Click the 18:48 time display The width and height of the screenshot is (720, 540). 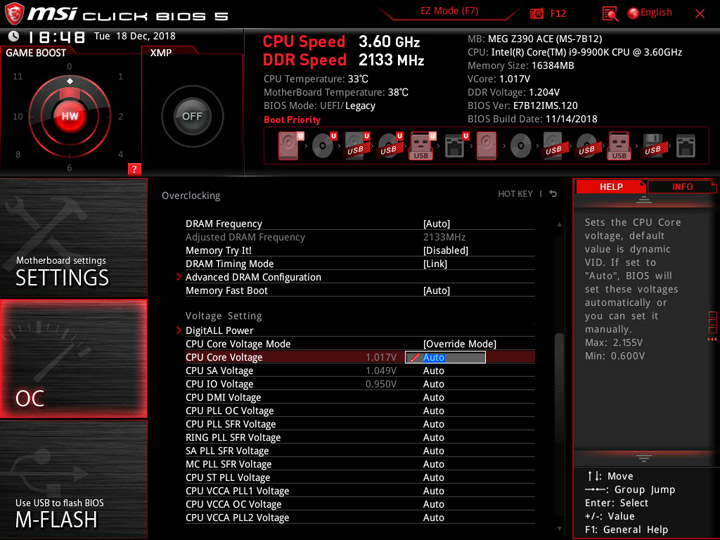click(56, 37)
